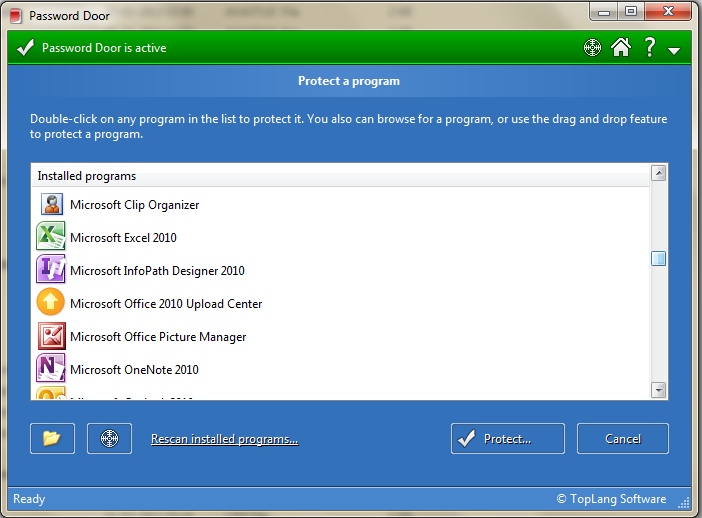
Task: Click the Protect... button
Action: point(508,438)
